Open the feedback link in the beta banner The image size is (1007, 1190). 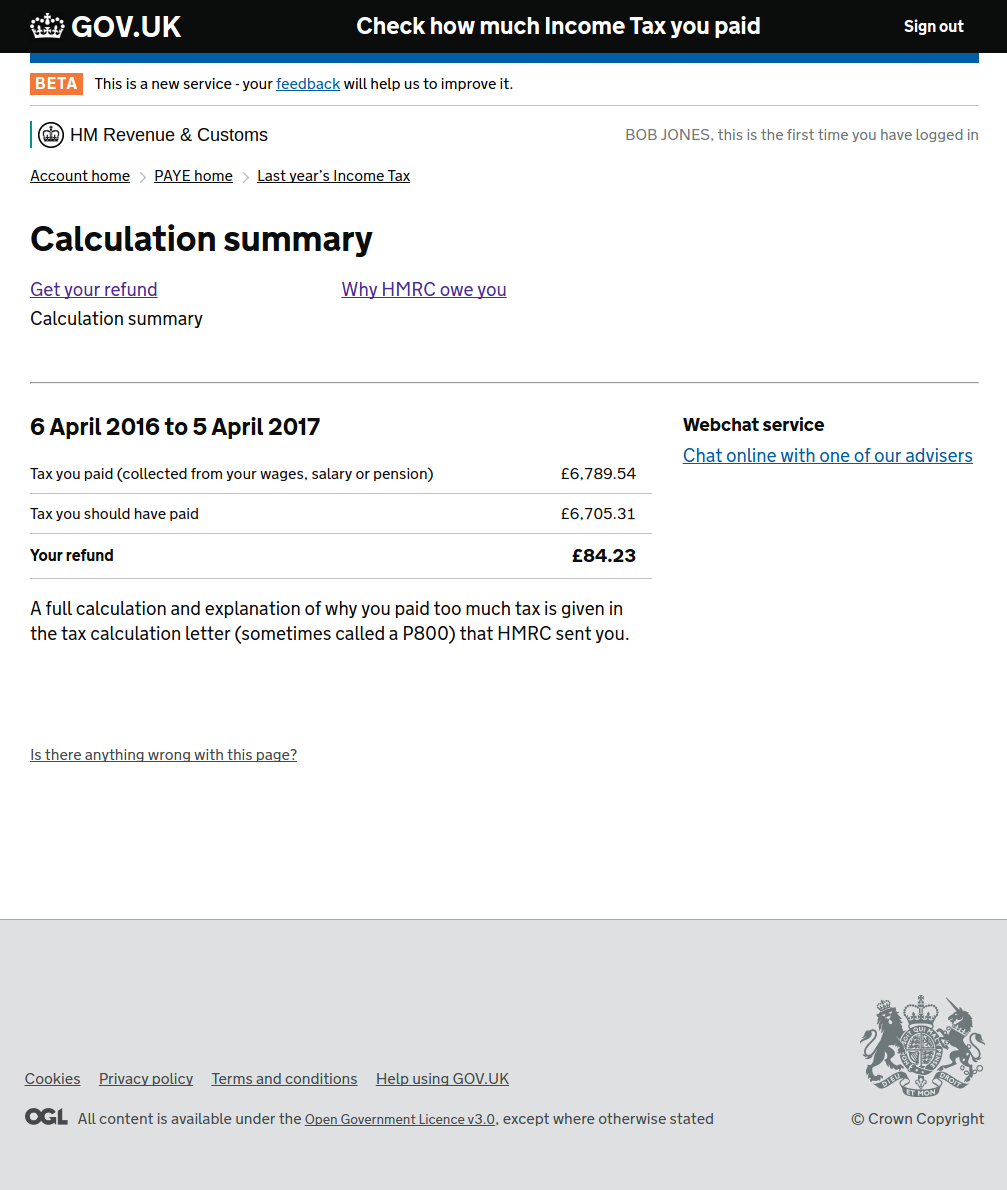click(x=308, y=84)
